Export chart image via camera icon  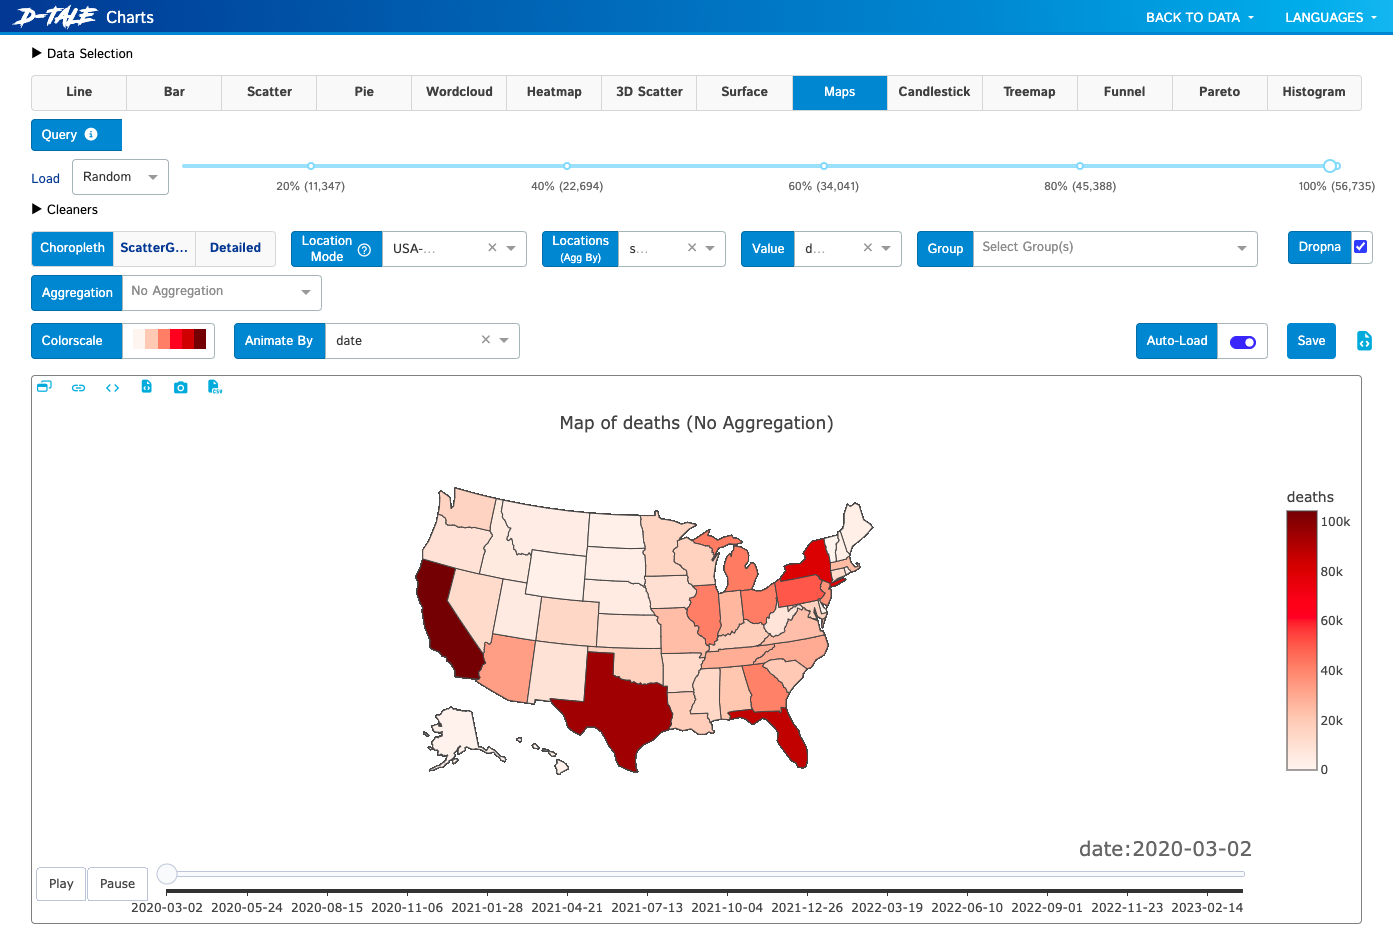[180, 387]
